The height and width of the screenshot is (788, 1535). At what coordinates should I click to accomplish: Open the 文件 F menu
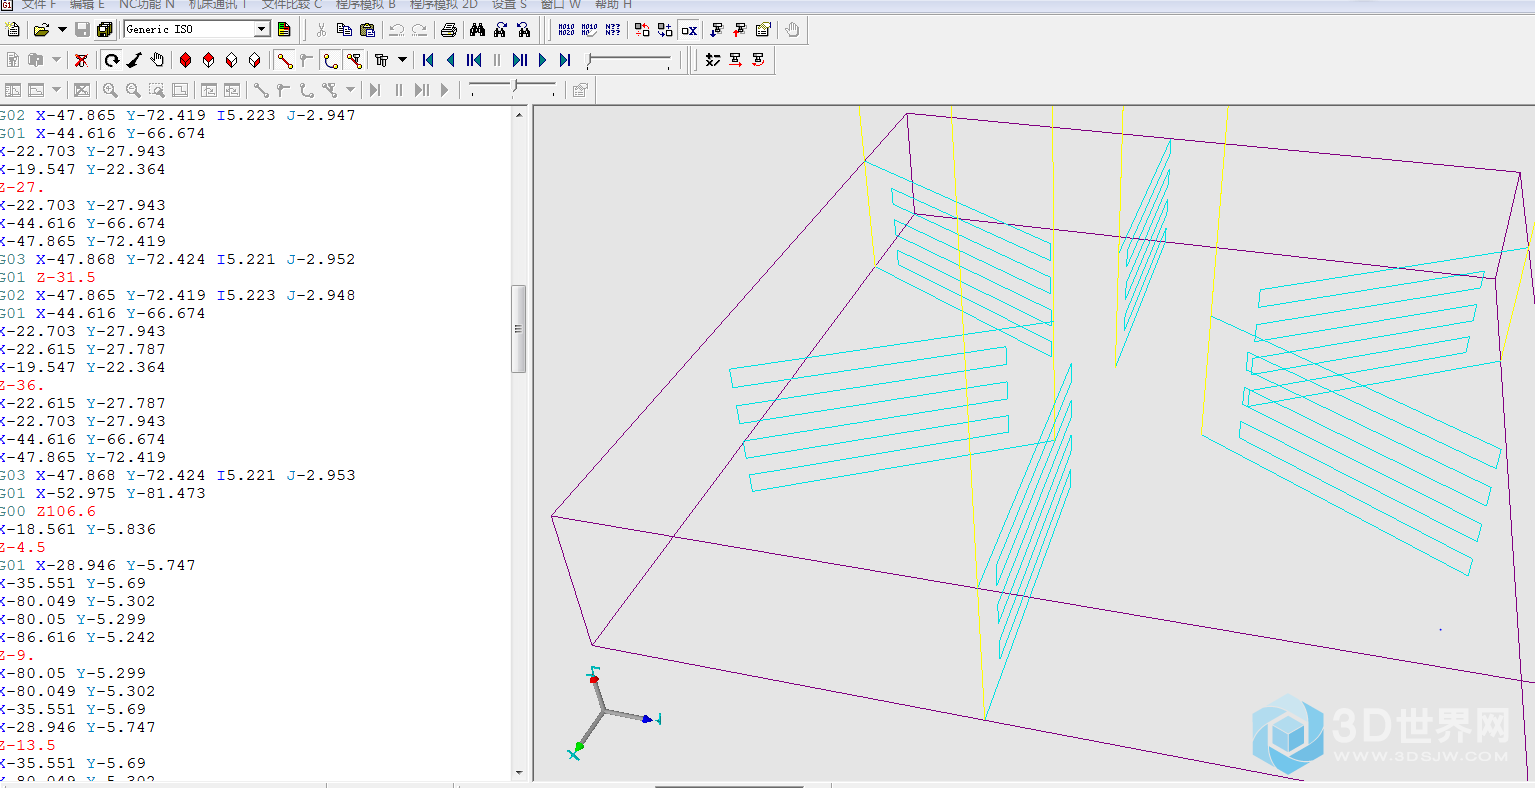(x=39, y=5)
